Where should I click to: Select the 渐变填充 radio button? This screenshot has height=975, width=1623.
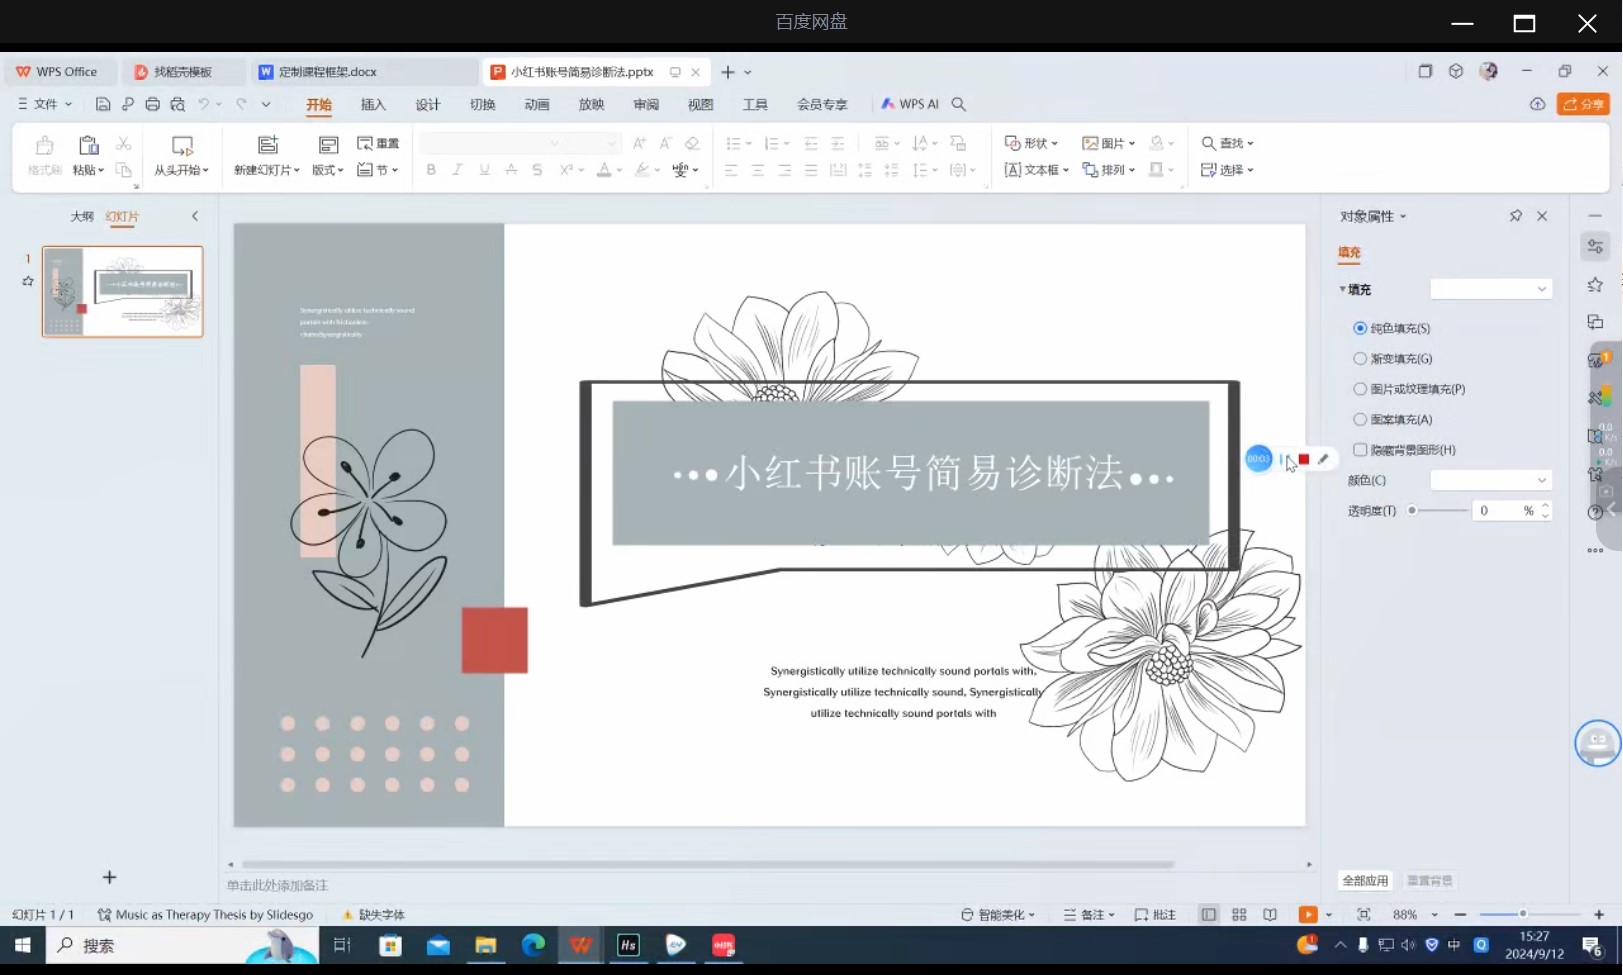[x=1360, y=358]
